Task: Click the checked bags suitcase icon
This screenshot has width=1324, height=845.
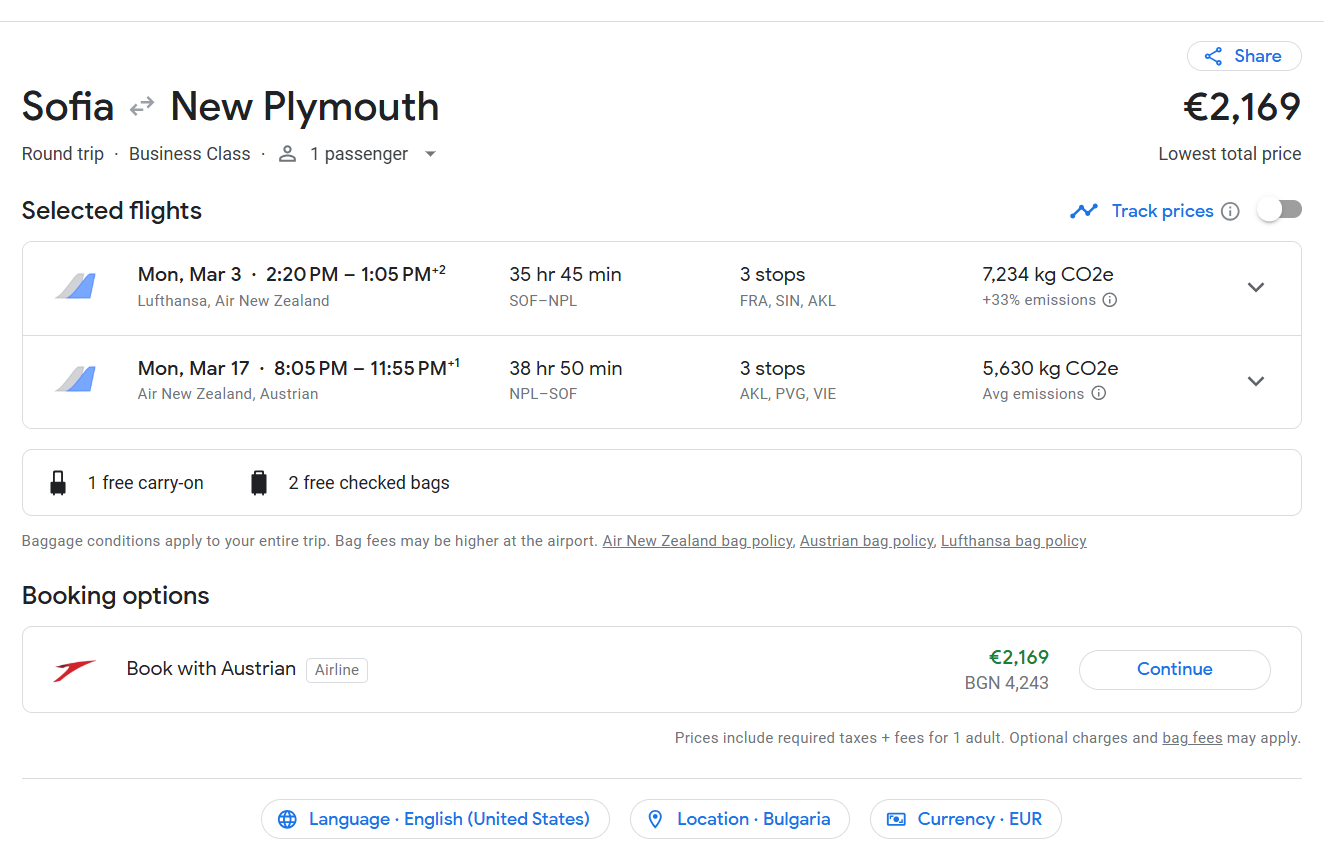Action: tap(259, 483)
